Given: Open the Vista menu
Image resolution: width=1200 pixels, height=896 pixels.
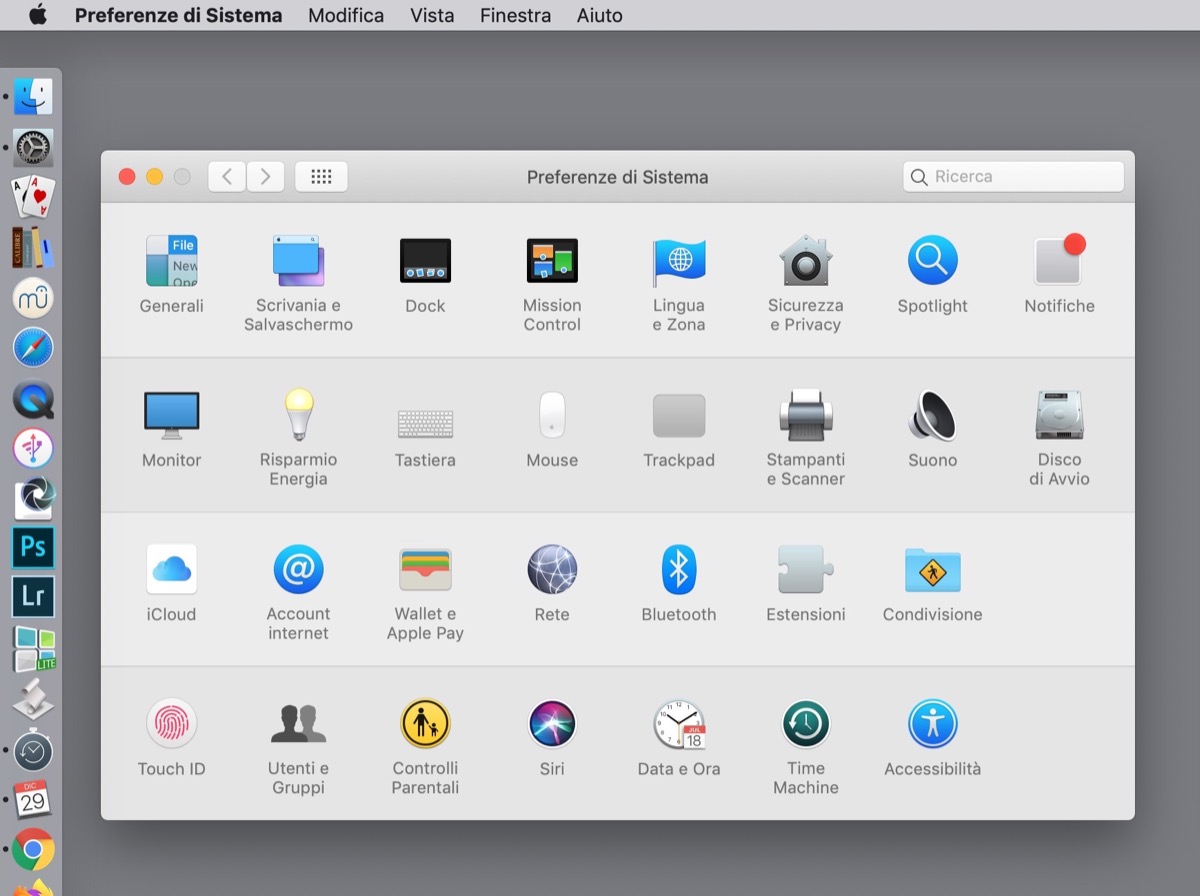Looking at the screenshot, I should pyautogui.click(x=432, y=15).
